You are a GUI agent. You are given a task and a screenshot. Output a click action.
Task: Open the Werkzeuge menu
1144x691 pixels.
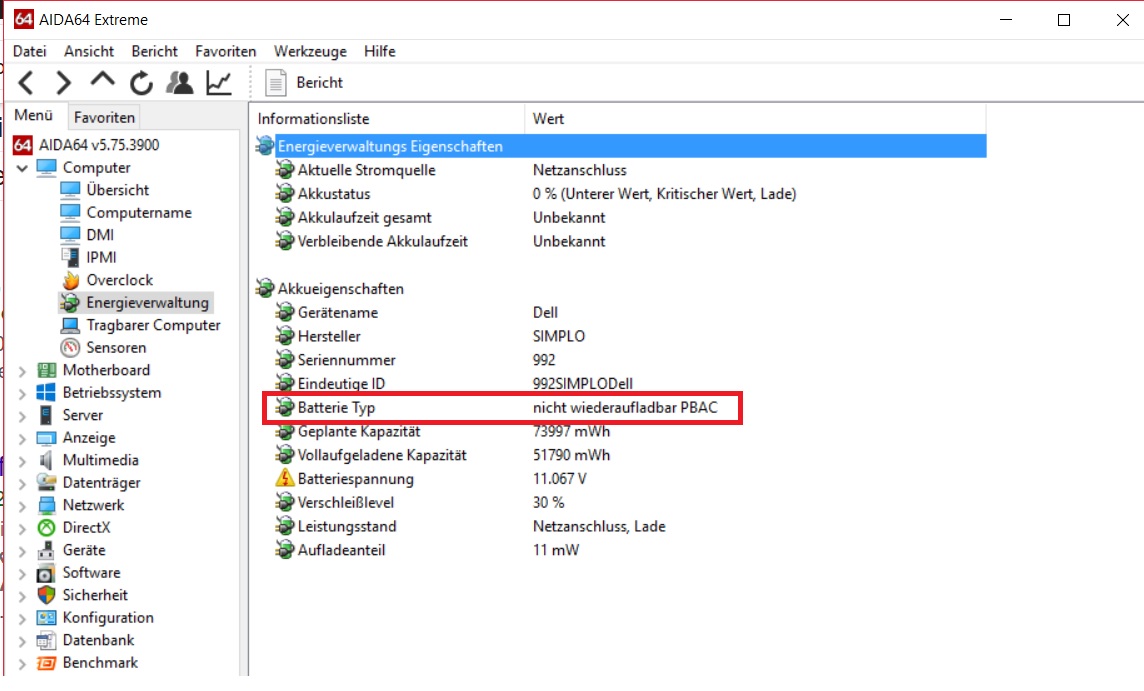click(x=310, y=51)
